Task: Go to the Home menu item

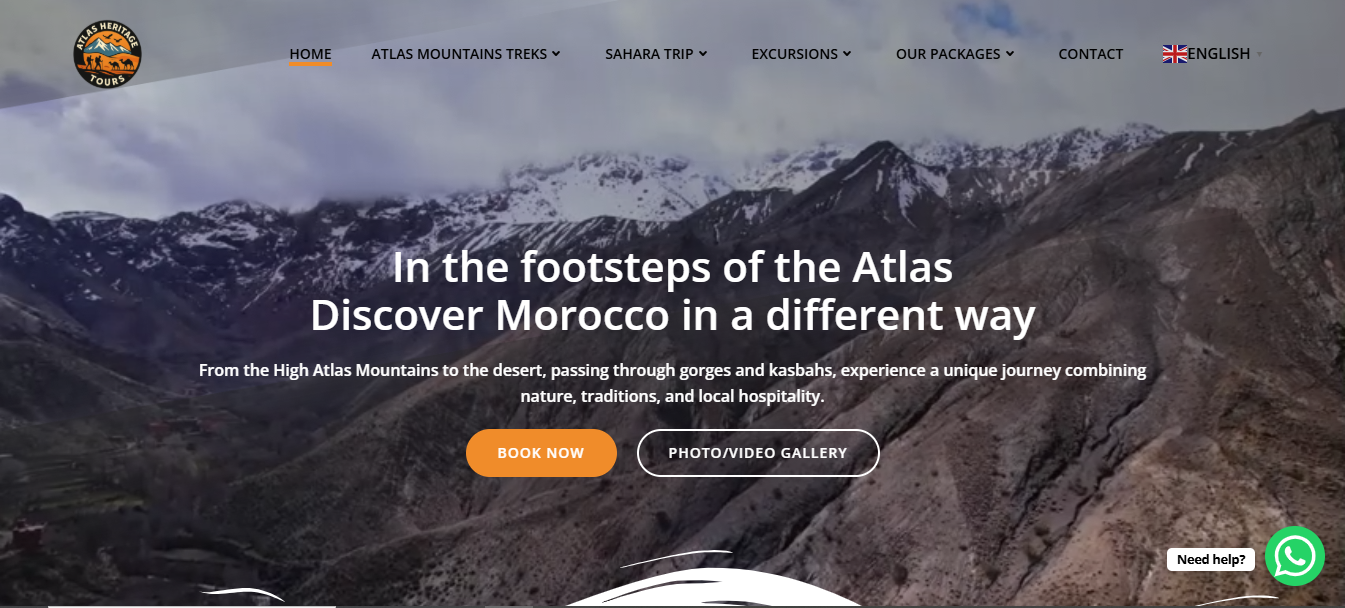Action: [310, 54]
